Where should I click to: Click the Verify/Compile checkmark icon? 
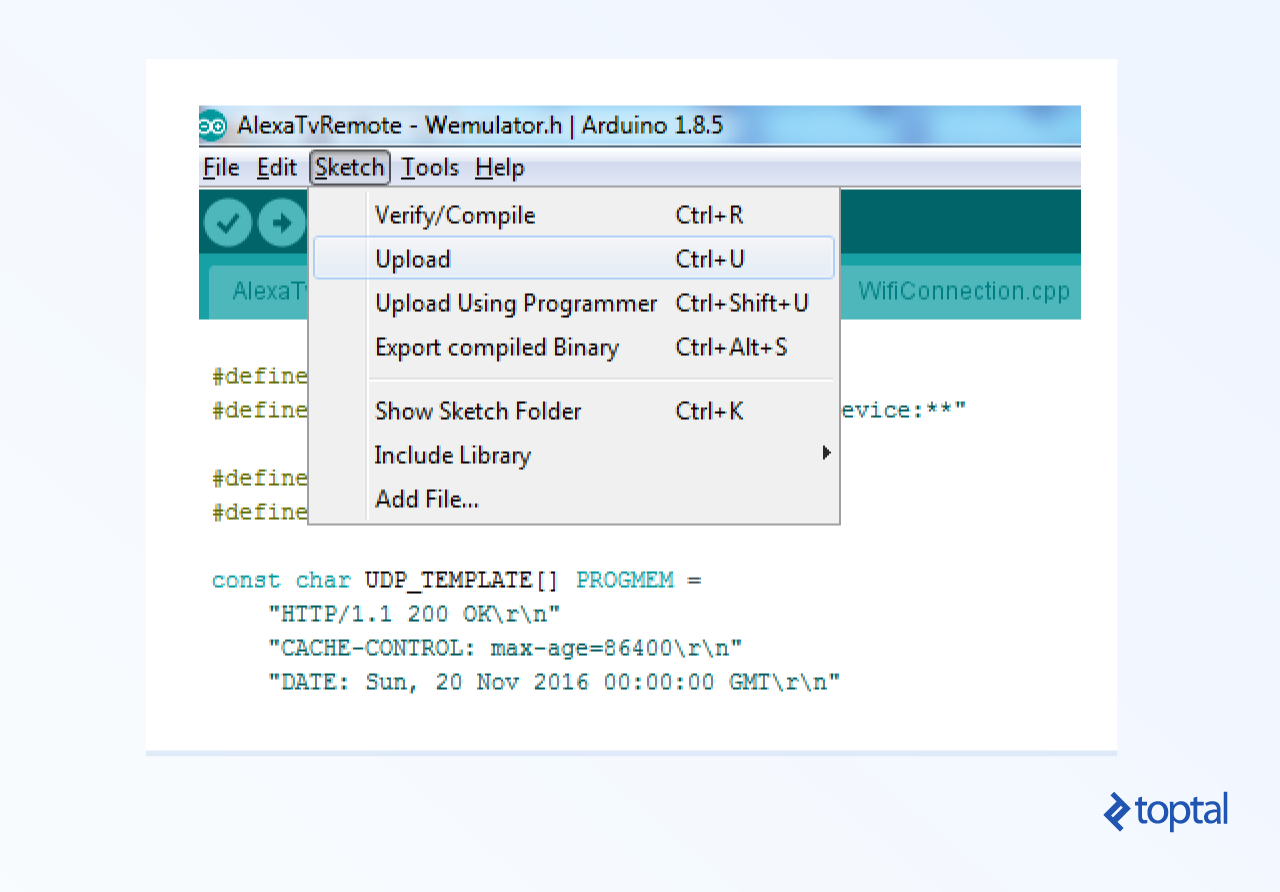pos(227,222)
